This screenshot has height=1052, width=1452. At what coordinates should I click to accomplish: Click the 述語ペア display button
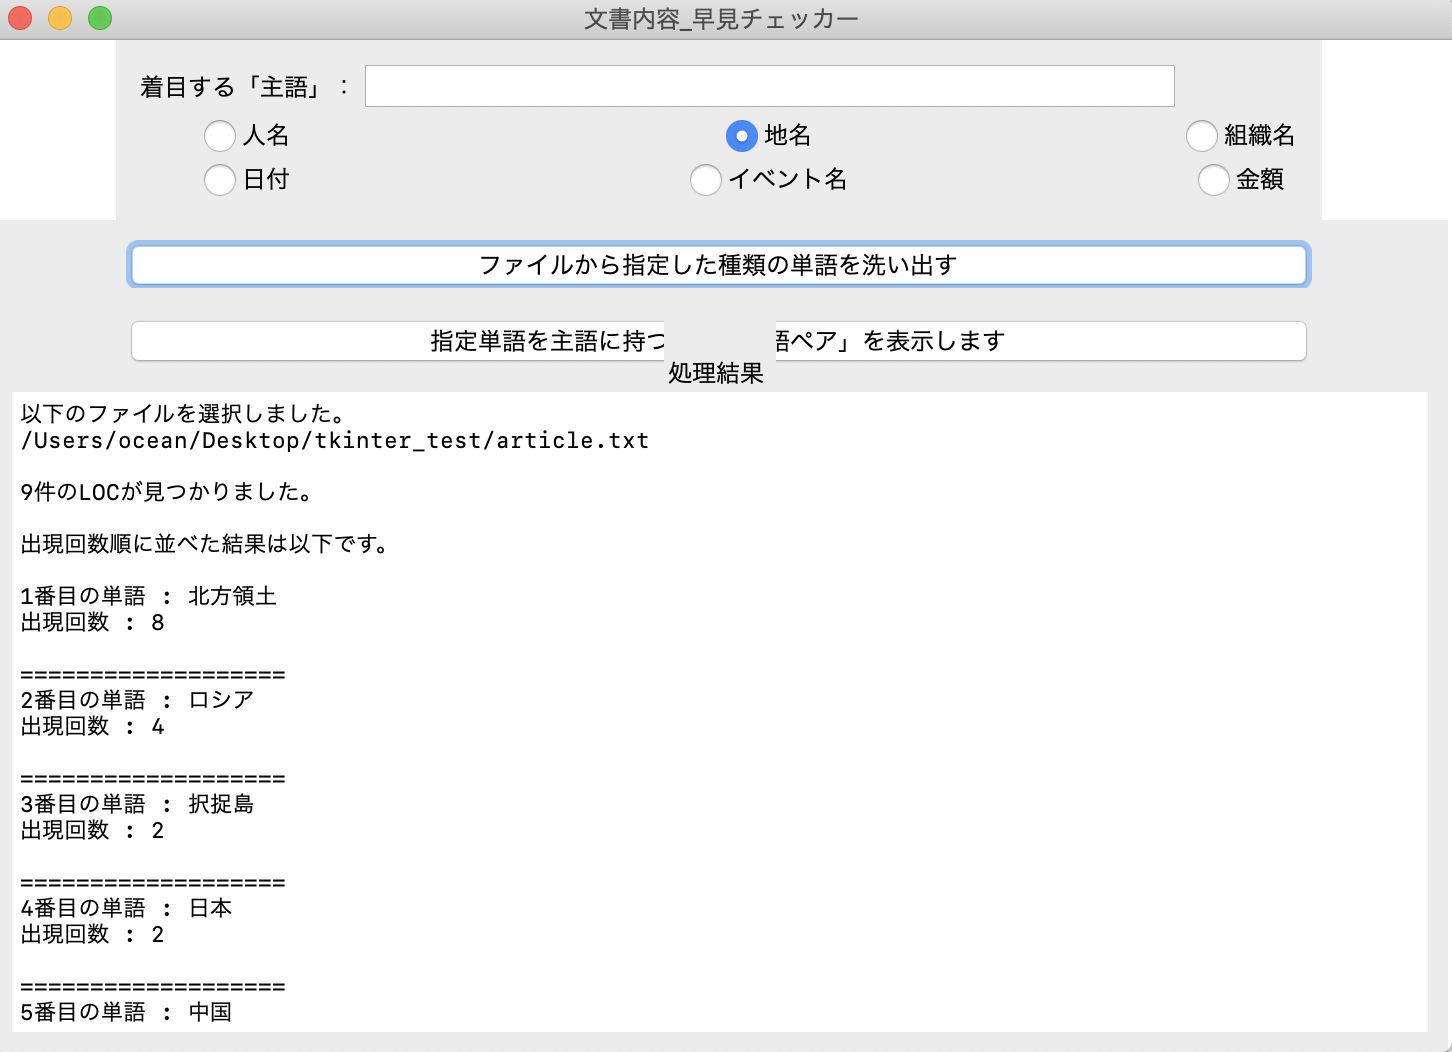pyautogui.click(x=718, y=341)
